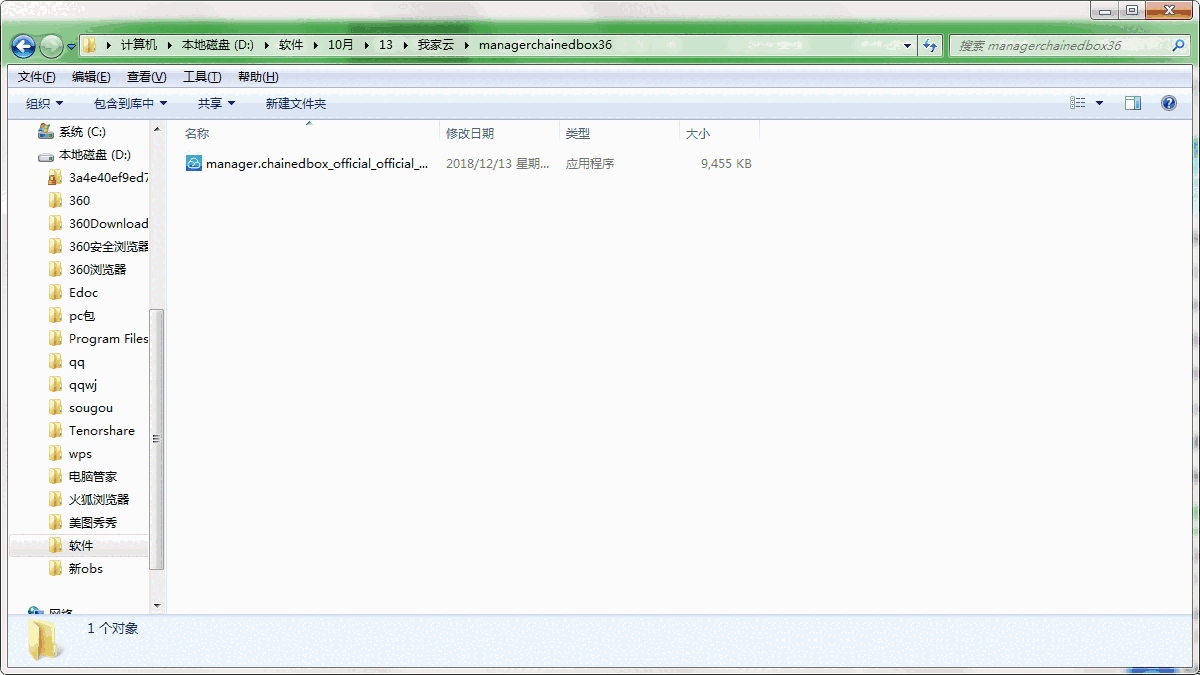Open the 查看(V) menu

pyautogui.click(x=146, y=77)
